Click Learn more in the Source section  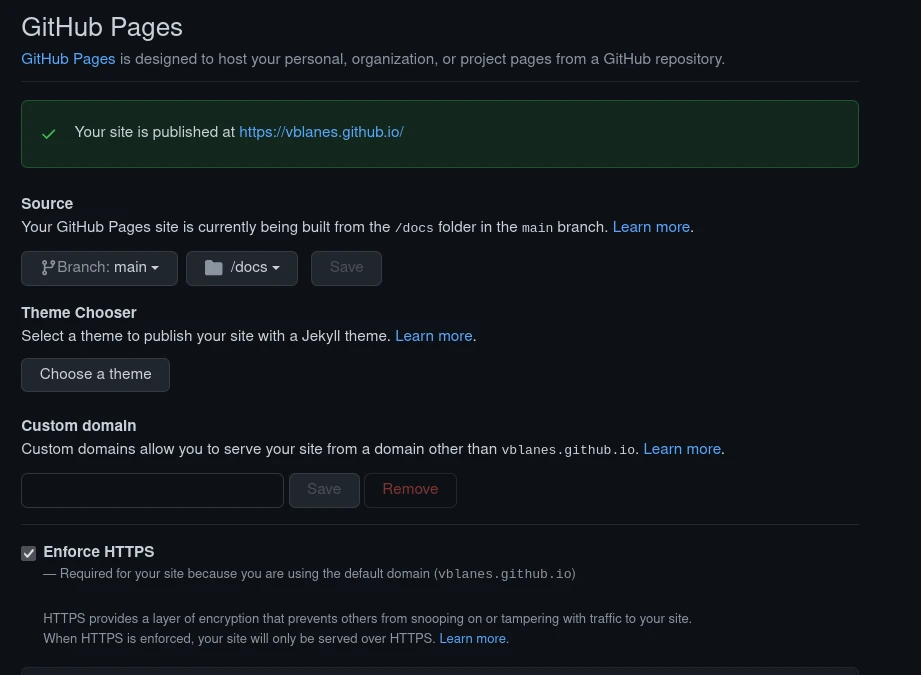click(x=651, y=227)
